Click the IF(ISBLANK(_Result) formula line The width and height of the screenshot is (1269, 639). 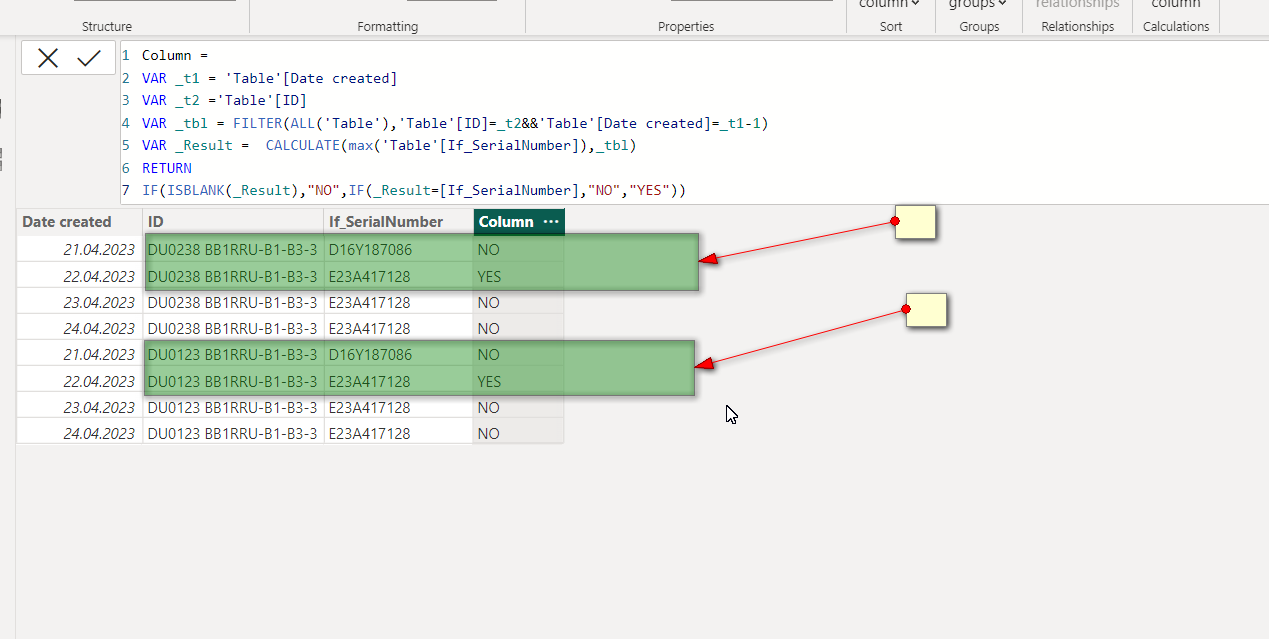[x=414, y=190]
